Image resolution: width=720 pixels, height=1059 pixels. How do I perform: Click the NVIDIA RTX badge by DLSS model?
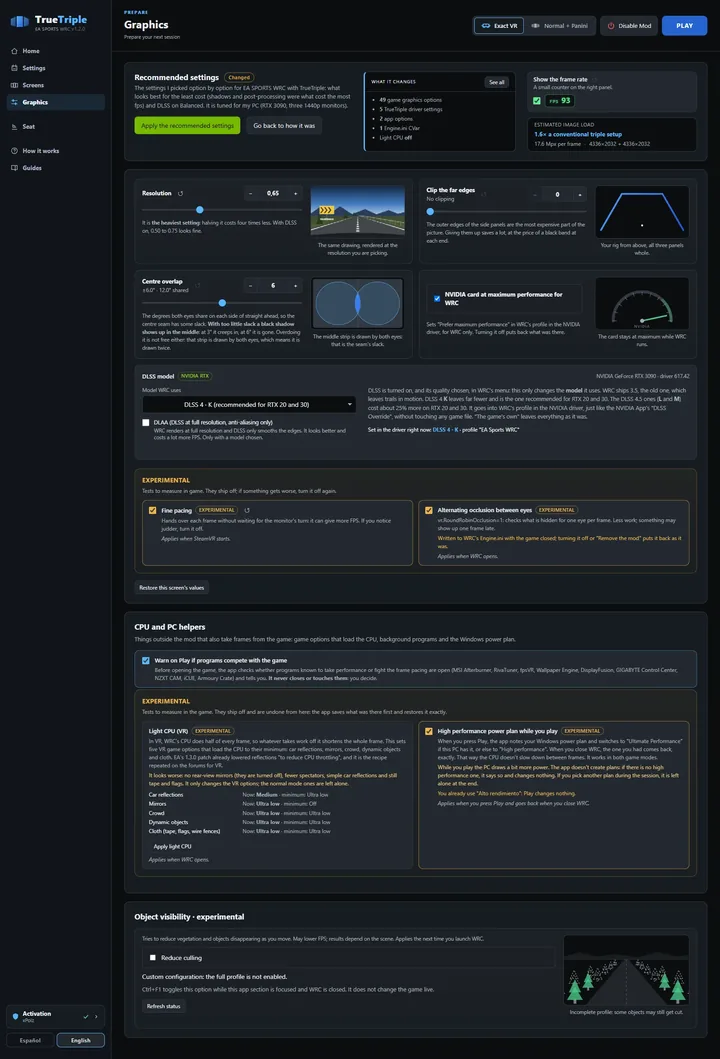195,376
